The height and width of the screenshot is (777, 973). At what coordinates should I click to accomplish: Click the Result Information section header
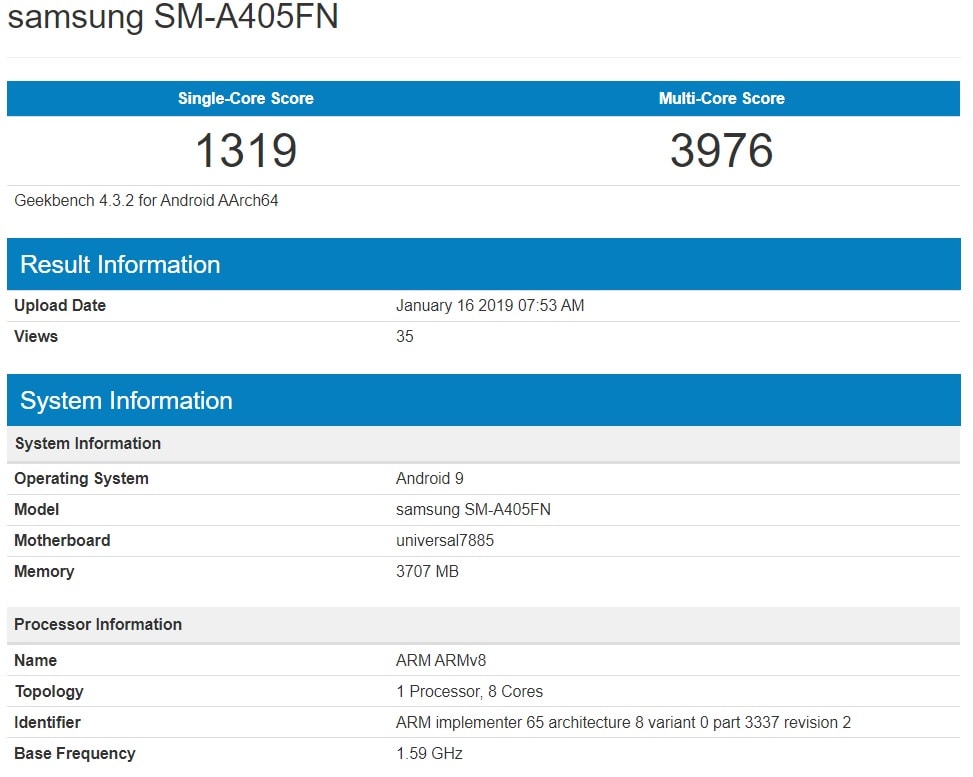click(483, 264)
